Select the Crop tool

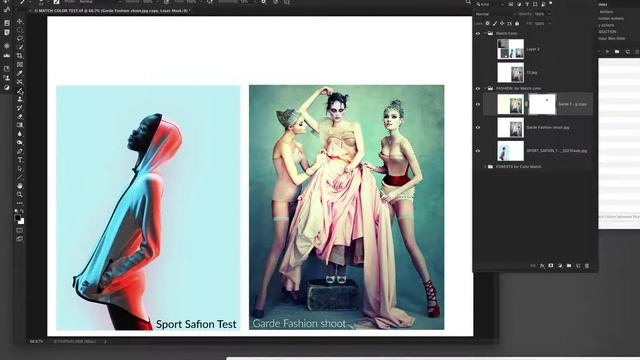click(20, 56)
